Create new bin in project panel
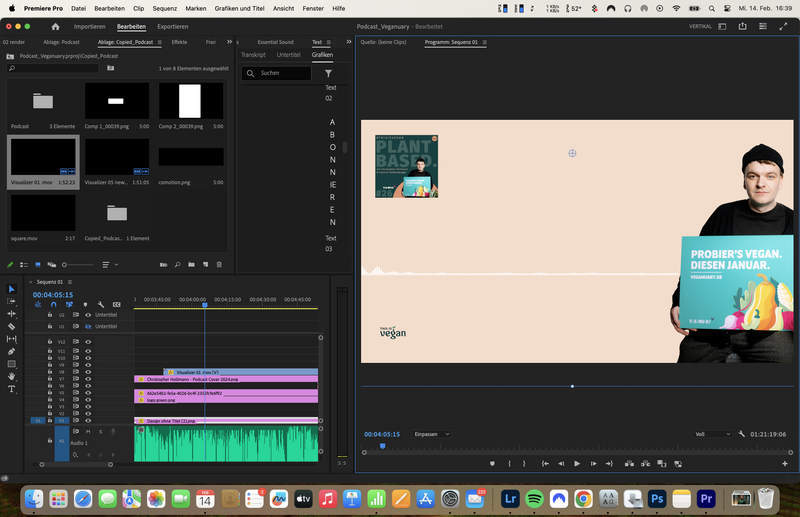Screen dimensions: 800x517 (x=191, y=265)
